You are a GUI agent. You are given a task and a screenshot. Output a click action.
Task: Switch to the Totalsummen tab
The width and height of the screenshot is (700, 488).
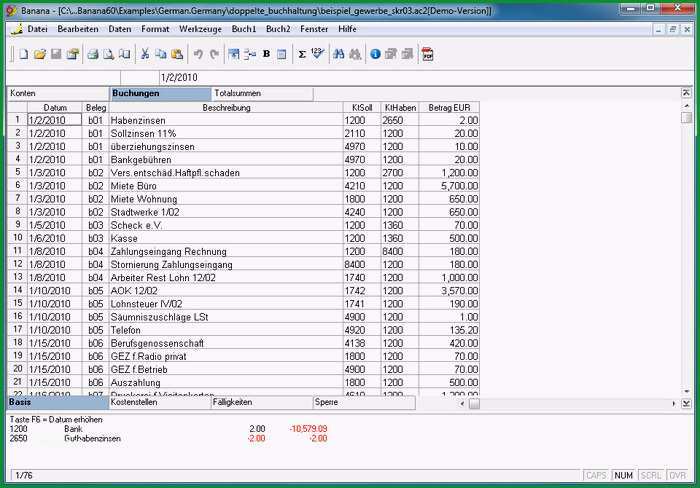pos(262,93)
